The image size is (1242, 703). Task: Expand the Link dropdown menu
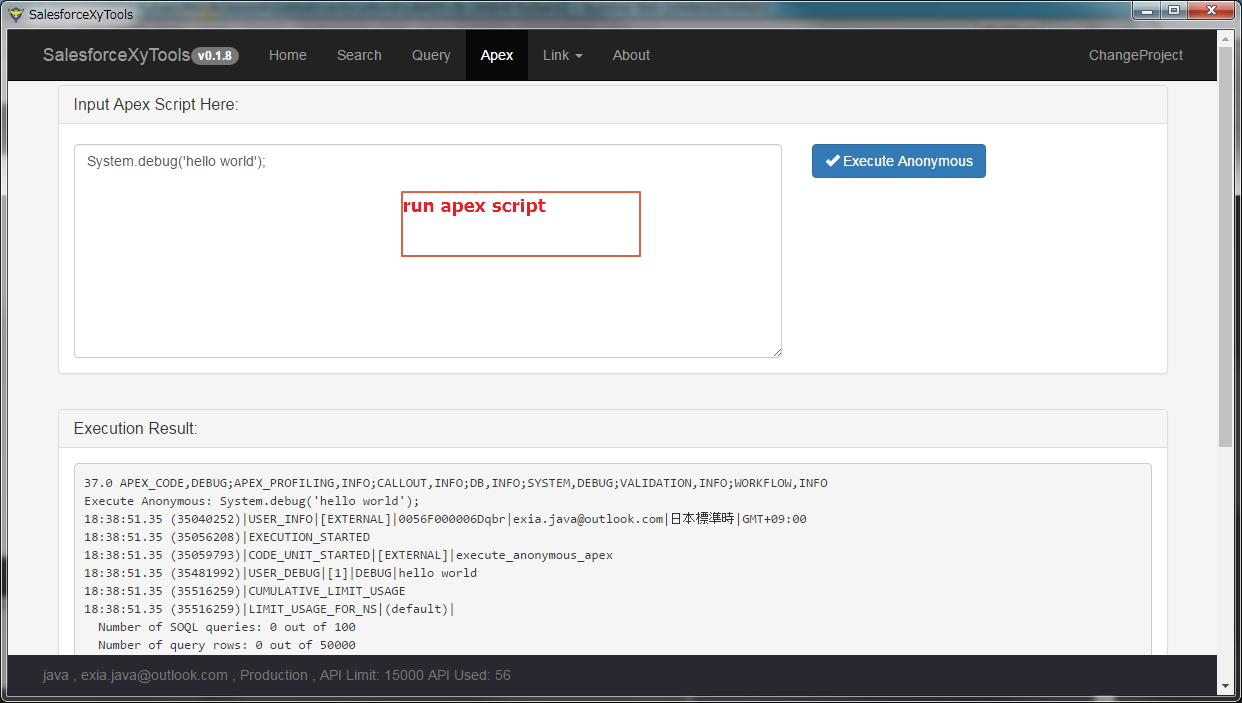tap(563, 55)
